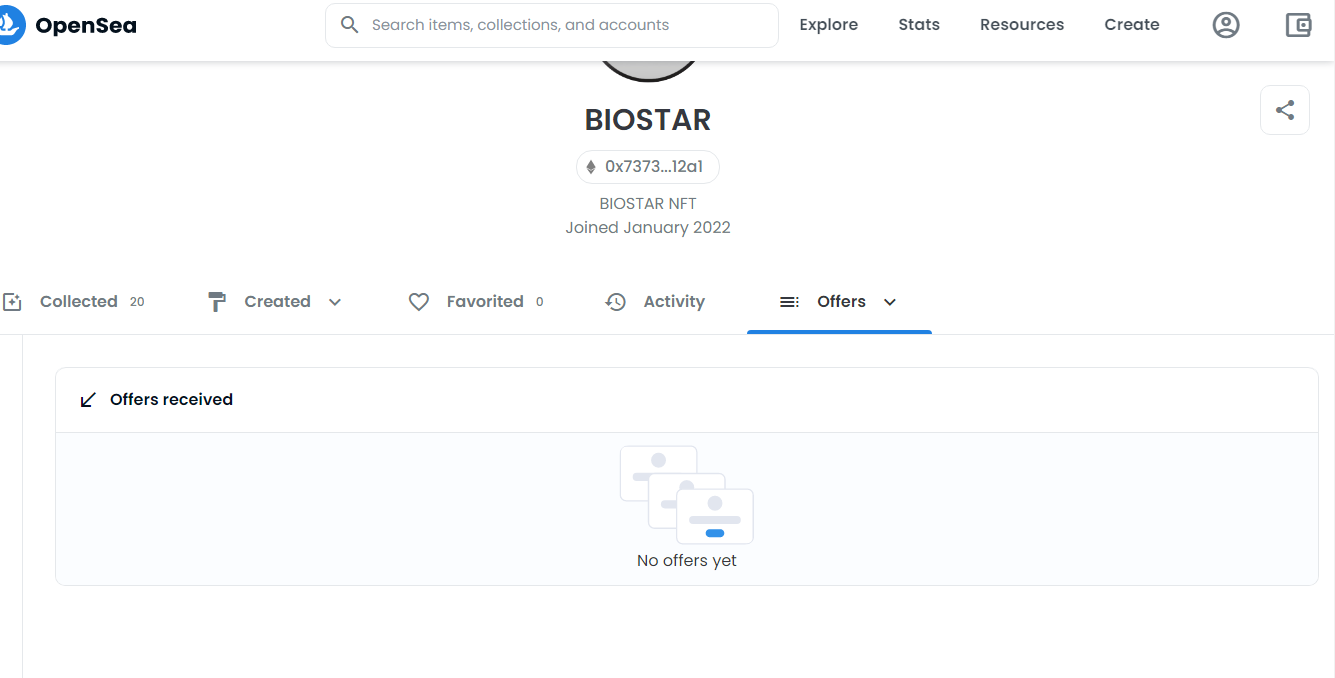Screen dimensions: 1335x678
Task: Click the share profile button
Action: click(x=1285, y=110)
